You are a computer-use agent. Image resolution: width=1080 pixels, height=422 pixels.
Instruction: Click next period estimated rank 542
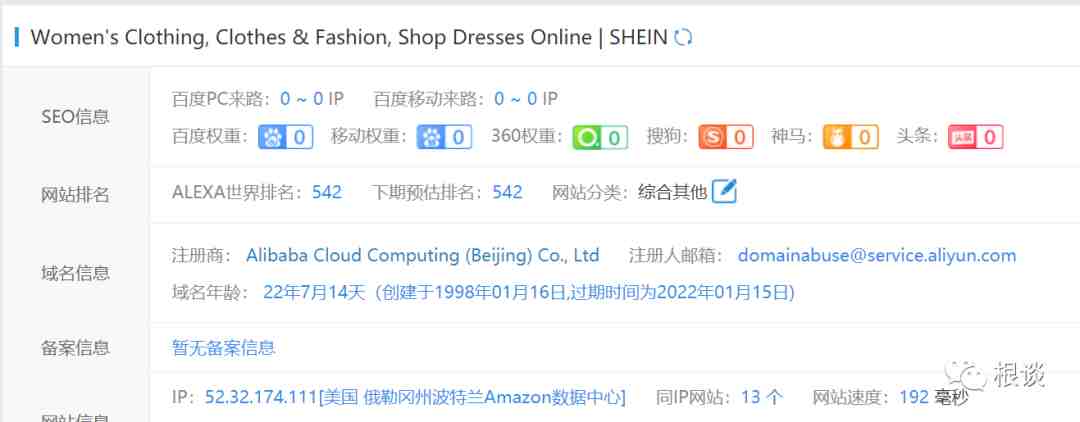click(507, 192)
